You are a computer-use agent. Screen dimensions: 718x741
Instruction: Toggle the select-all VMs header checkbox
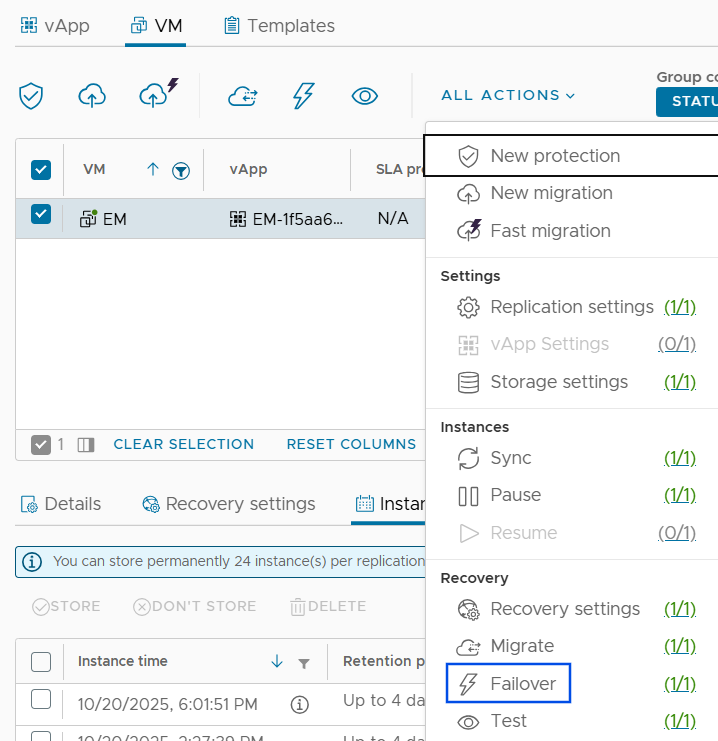pyautogui.click(x=41, y=170)
